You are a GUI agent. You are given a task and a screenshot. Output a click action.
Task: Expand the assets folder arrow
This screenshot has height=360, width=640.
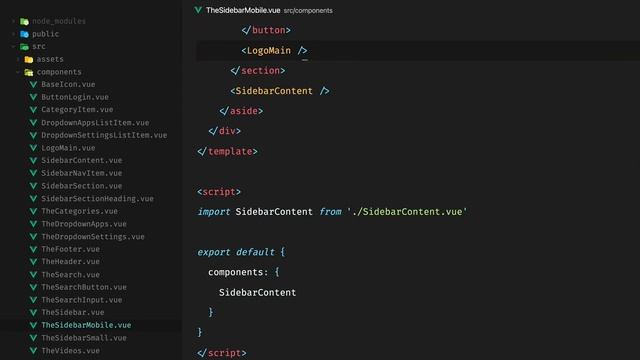point(18,60)
